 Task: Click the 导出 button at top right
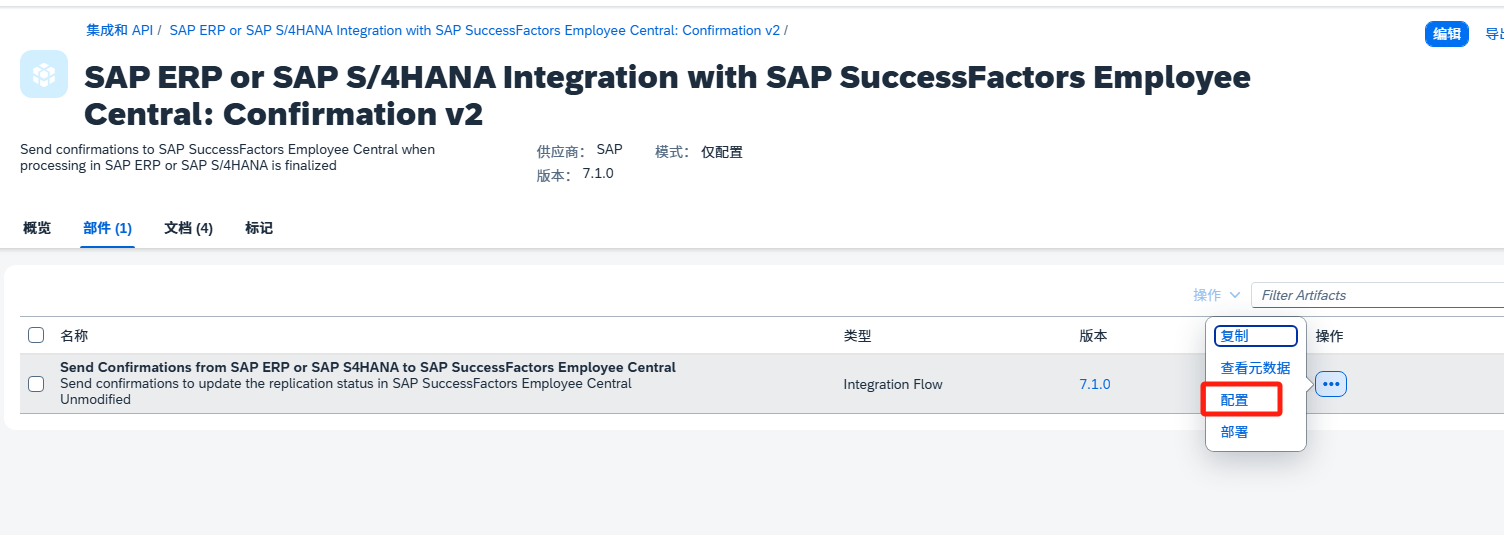pyautogui.click(x=1494, y=34)
